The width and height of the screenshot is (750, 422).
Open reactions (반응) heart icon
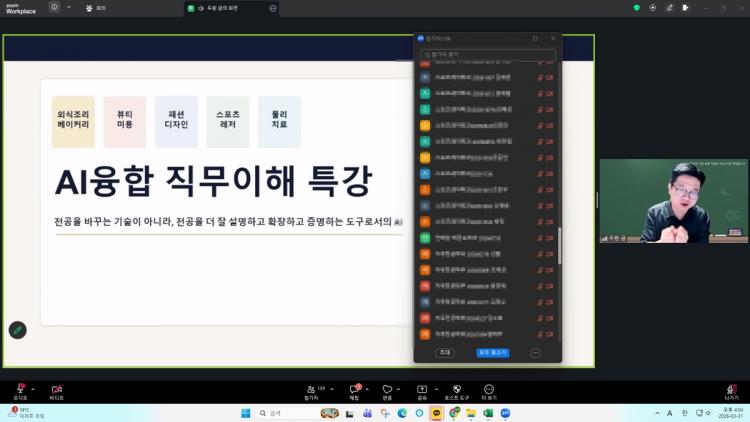pos(387,389)
